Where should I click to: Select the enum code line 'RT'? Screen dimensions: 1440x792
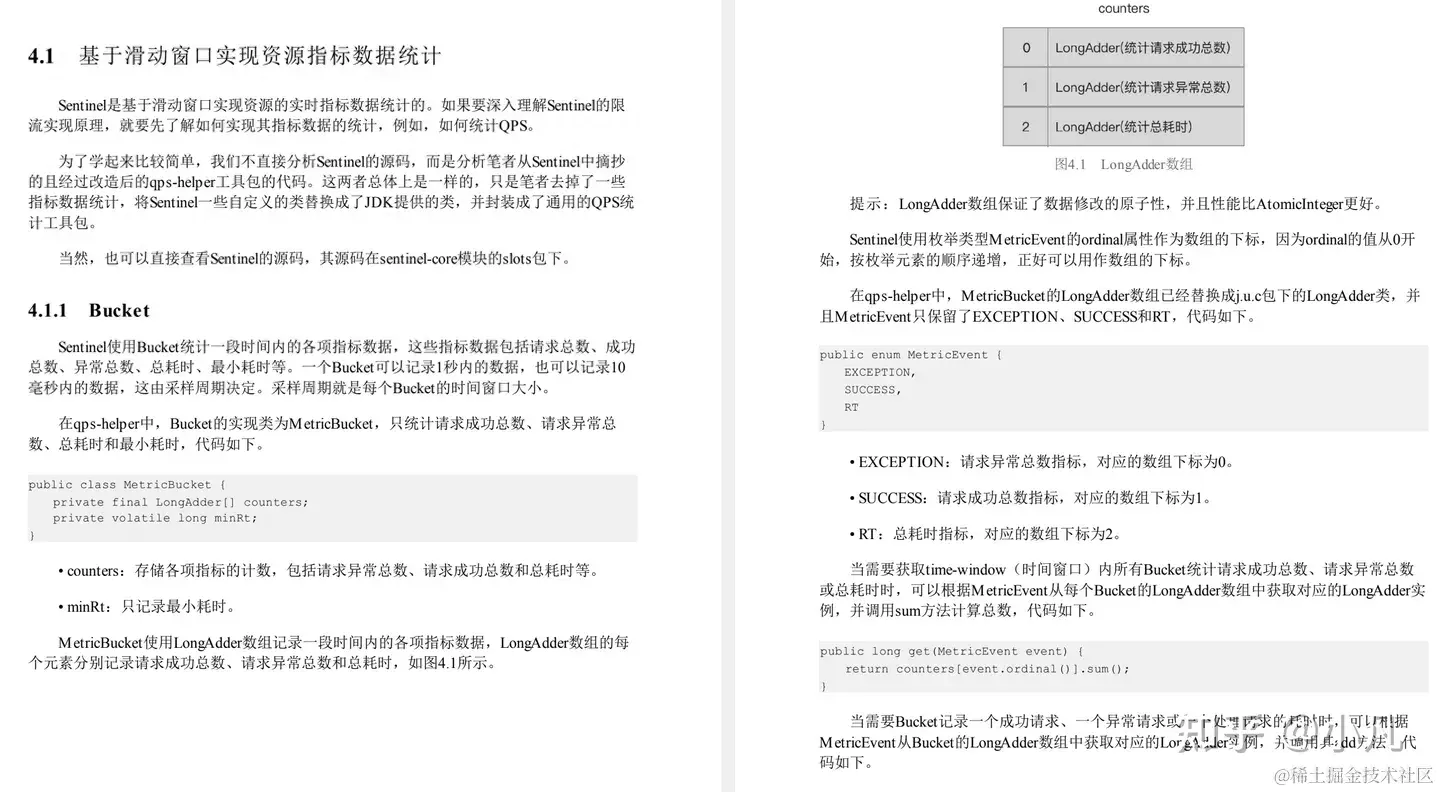click(x=852, y=407)
